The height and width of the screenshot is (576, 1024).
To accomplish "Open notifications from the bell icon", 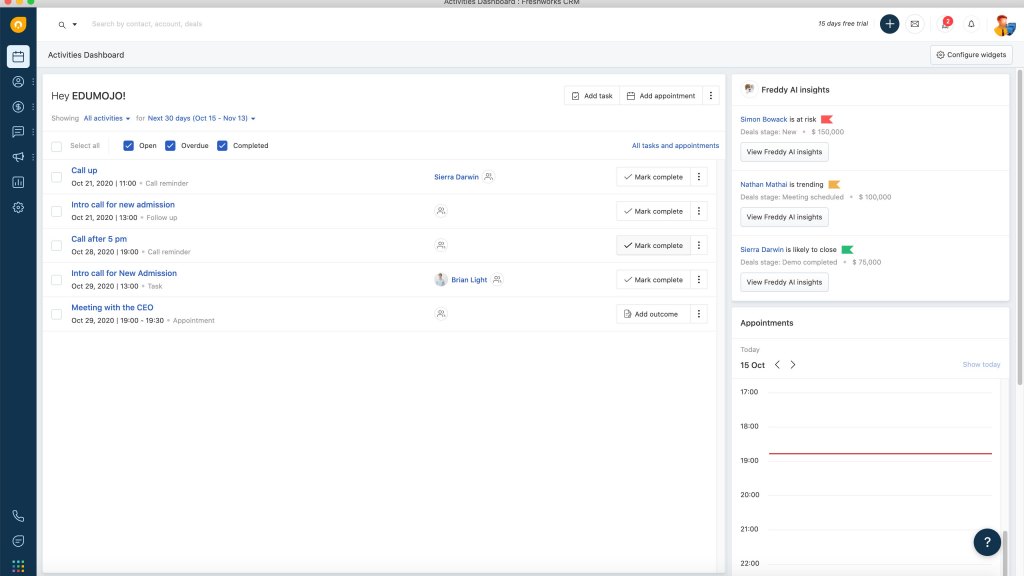I will 969,23.
